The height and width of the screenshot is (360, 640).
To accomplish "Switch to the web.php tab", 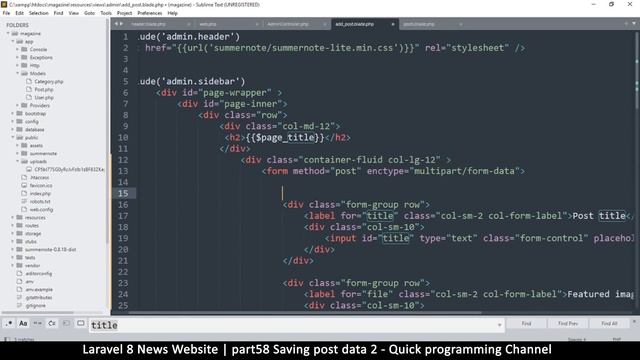I will click(x=208, y=24).
